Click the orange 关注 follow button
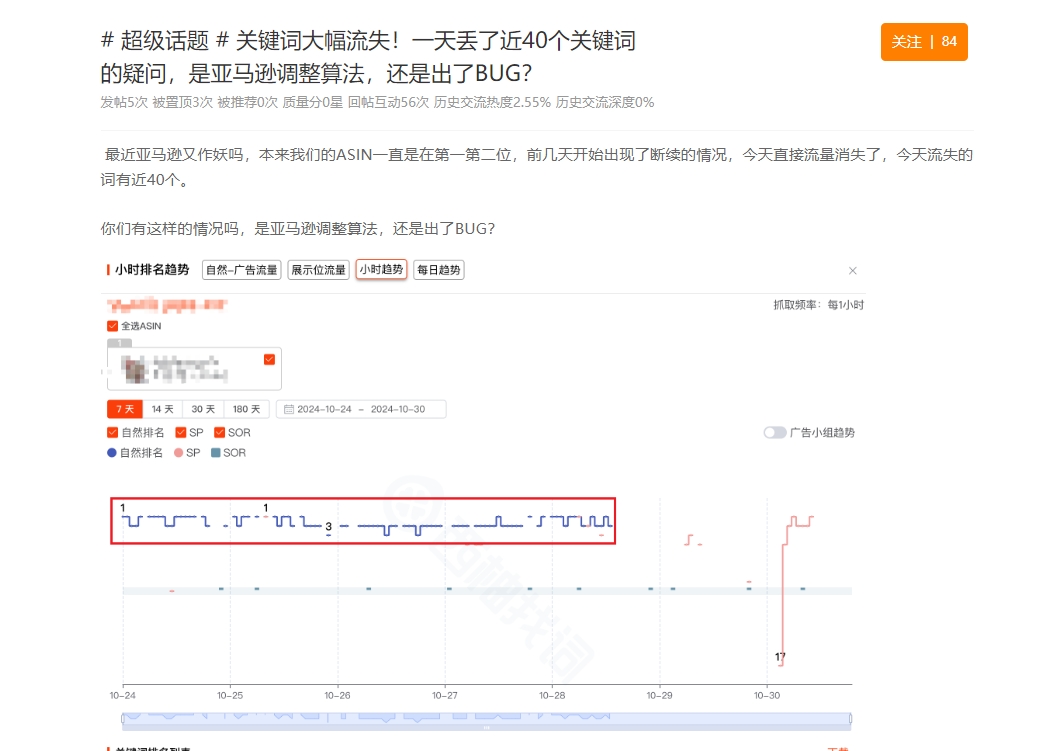 coord(924,42)
